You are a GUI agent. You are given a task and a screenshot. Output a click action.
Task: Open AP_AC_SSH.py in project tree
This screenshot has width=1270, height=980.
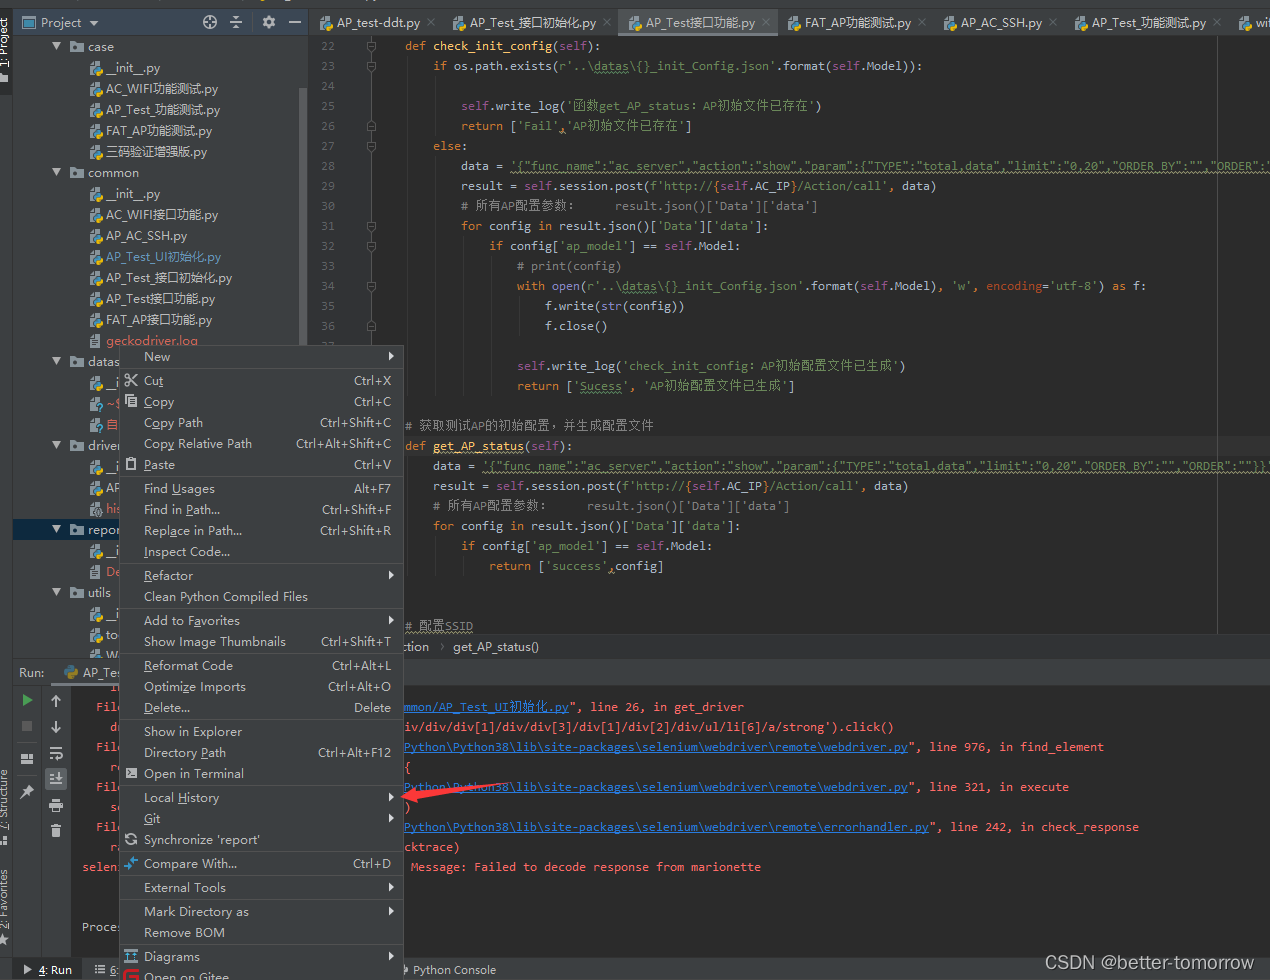coord(146,236)
